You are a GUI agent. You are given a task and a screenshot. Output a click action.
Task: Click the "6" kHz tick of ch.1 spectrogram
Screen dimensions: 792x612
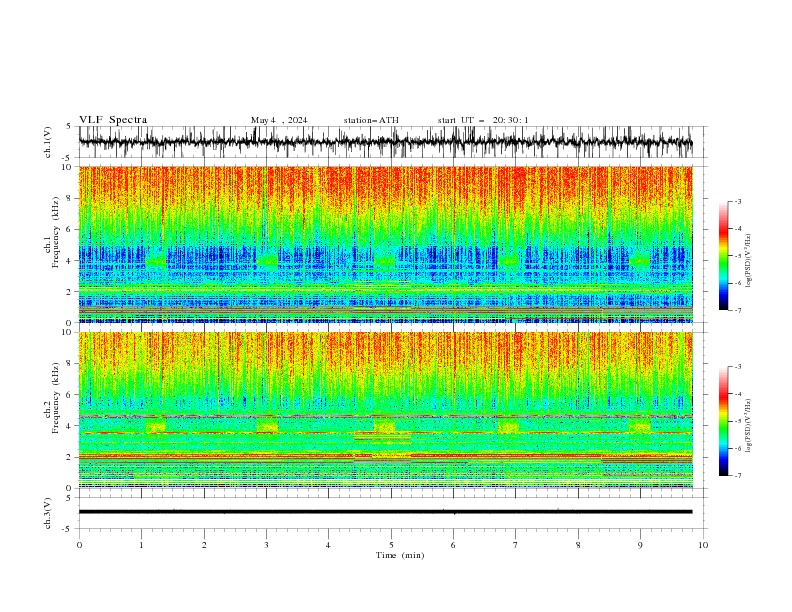pos(71,230)
